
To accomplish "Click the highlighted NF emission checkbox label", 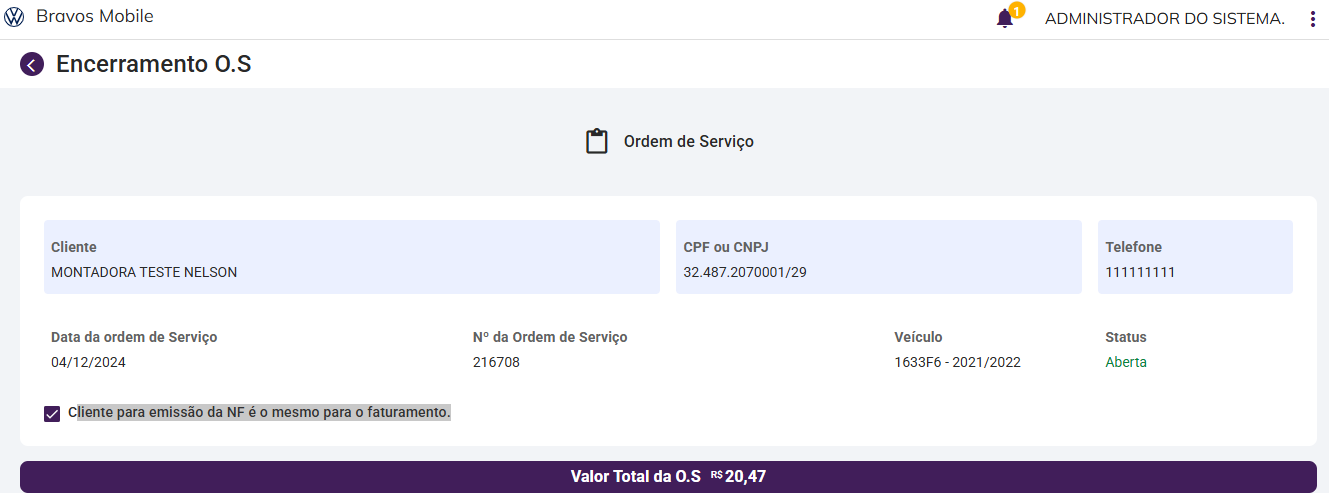I will 260,412.
